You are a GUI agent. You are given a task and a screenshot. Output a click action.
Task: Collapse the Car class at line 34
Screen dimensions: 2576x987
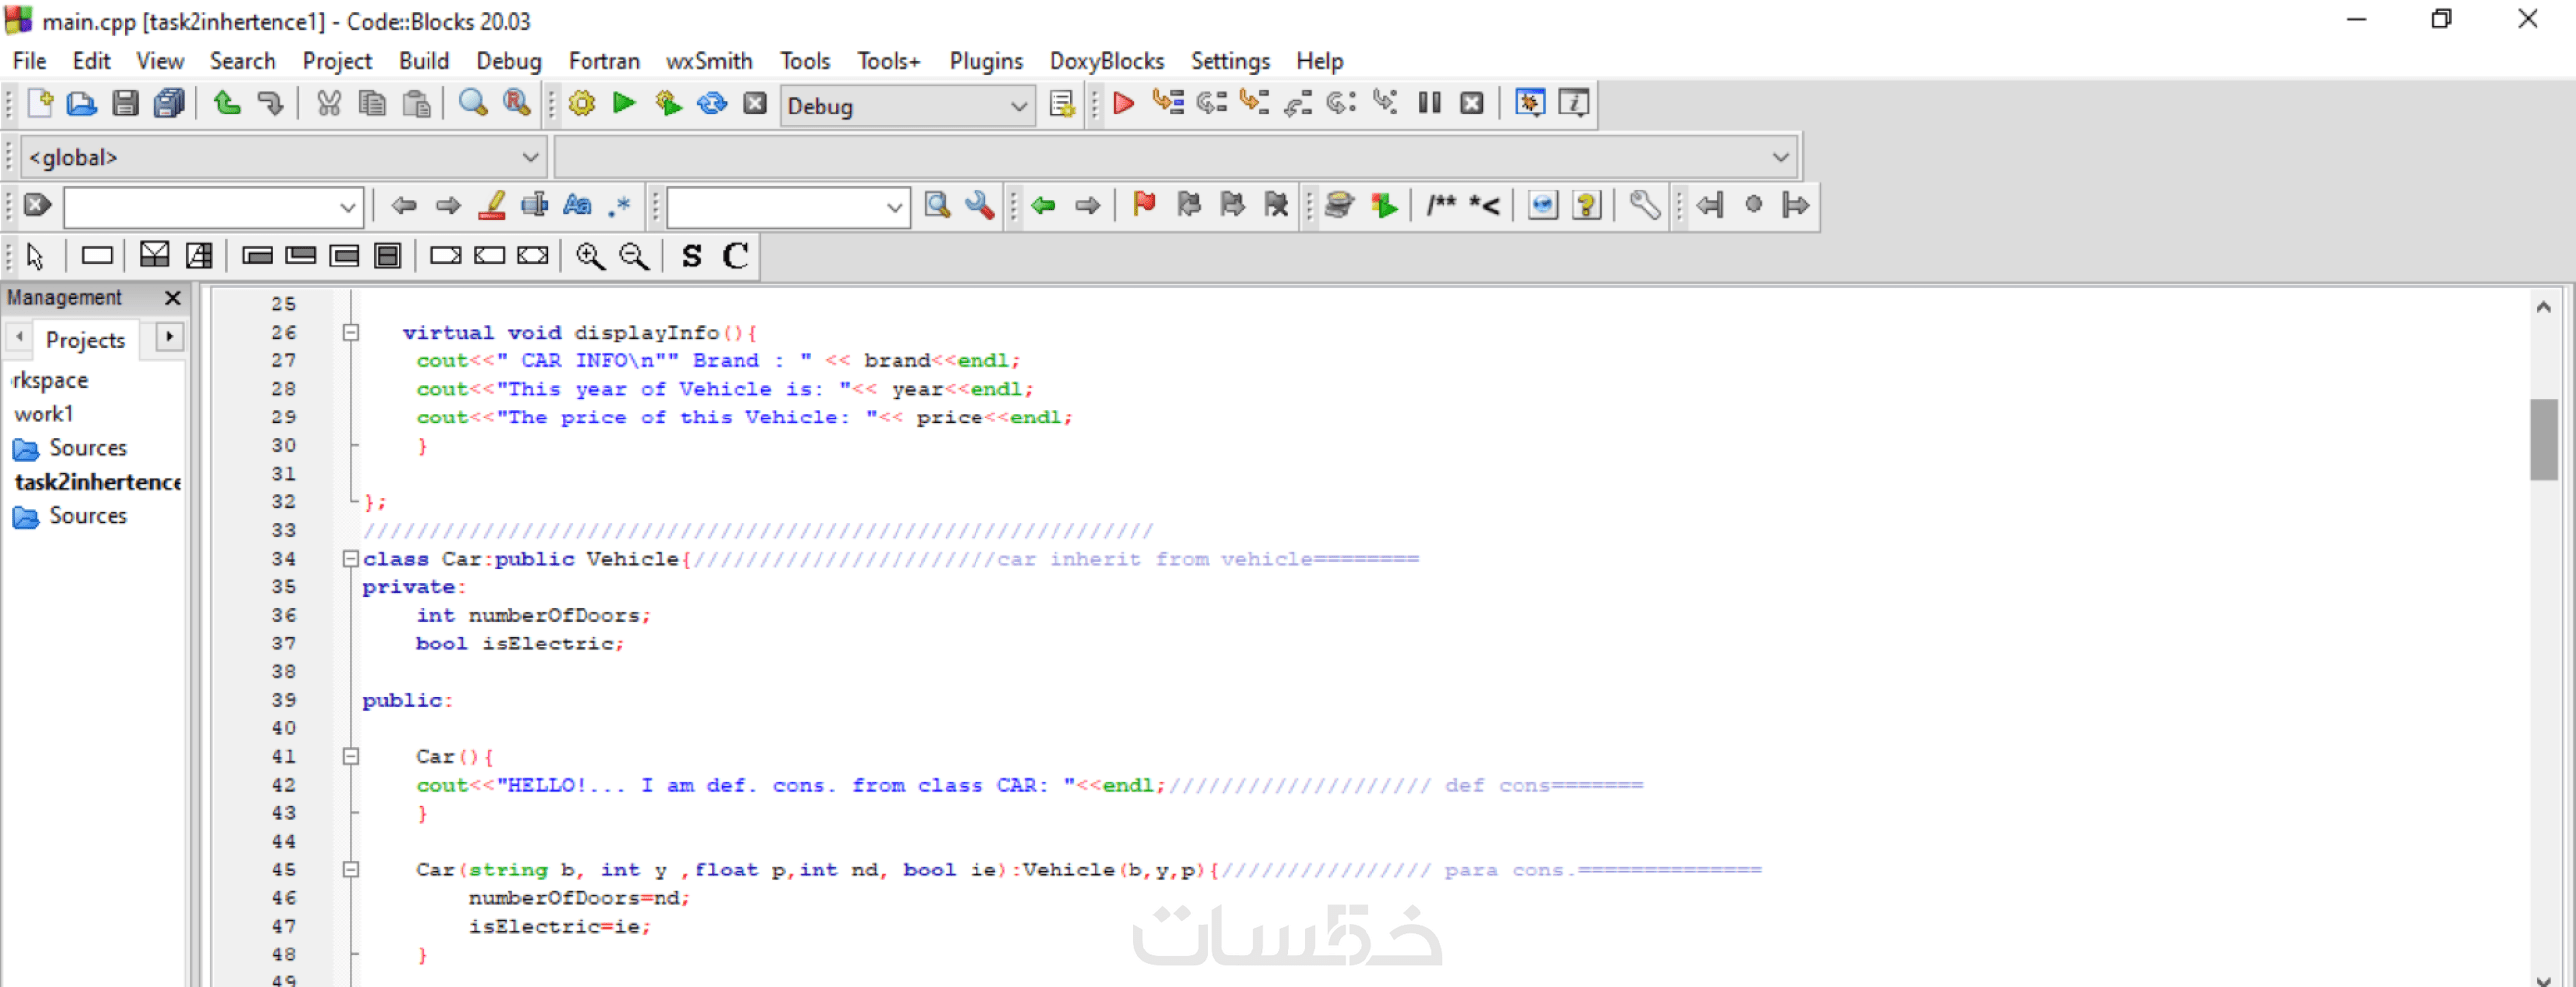351,558
